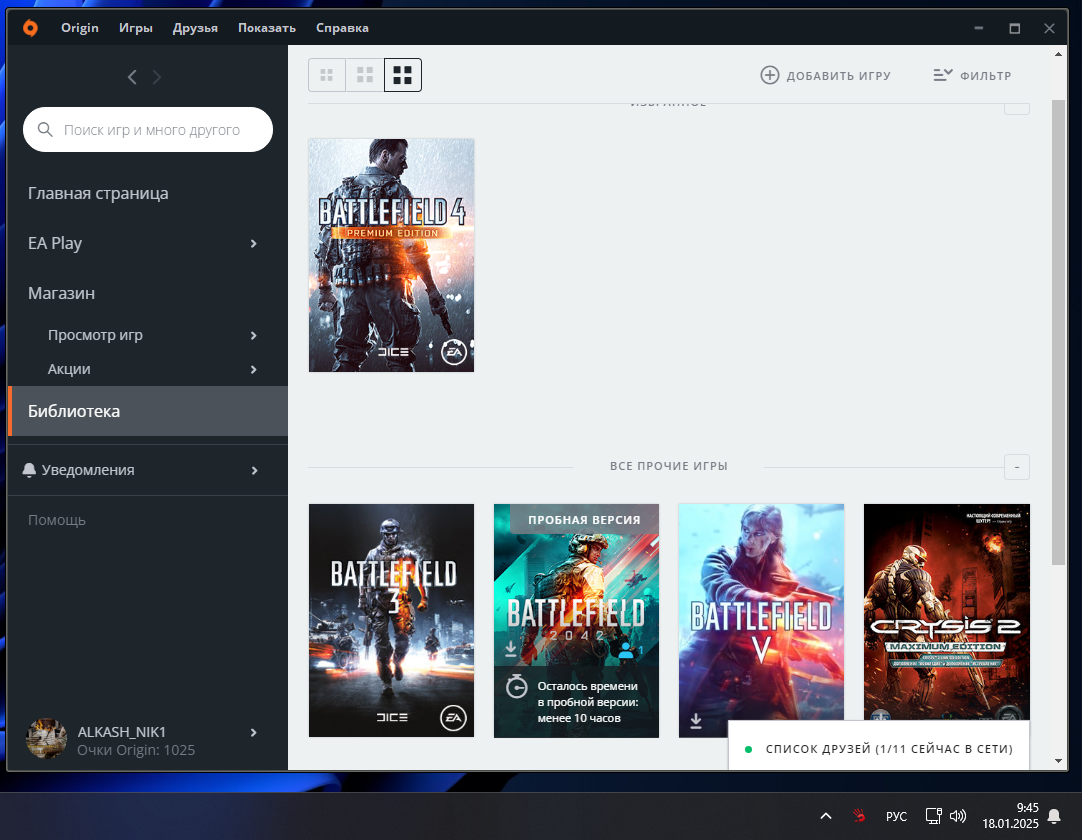1082x840 pixels.
Task: Click the search magnifier icon
Action: pos(45,129)
